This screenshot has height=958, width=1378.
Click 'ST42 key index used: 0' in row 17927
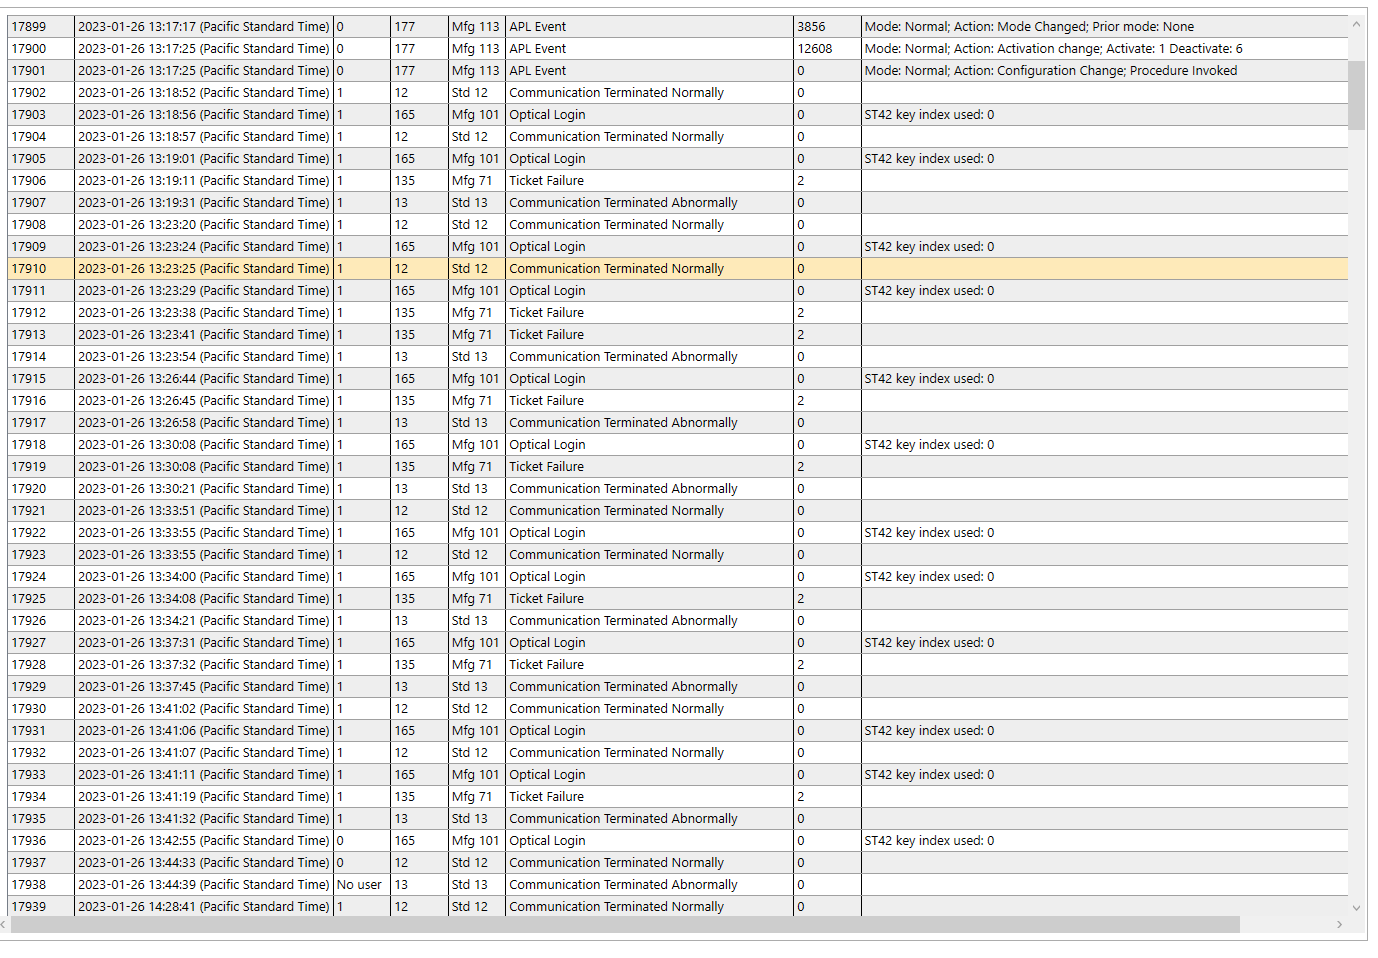(929, 643)
